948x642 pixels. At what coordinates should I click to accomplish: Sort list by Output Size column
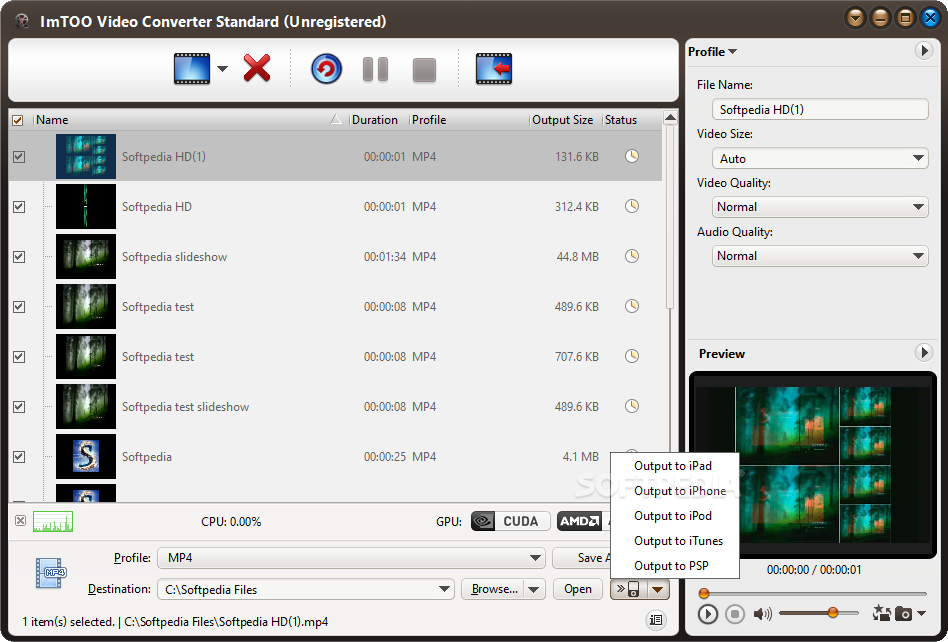pyautogui.click(x=565, y=120)
